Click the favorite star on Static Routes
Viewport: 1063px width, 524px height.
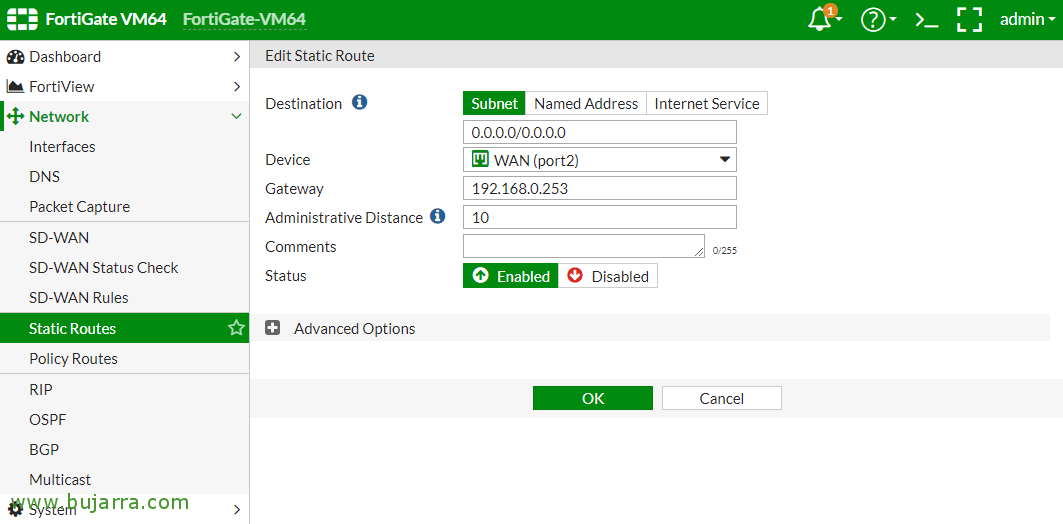pyautogui.click(x=236, y=328)
